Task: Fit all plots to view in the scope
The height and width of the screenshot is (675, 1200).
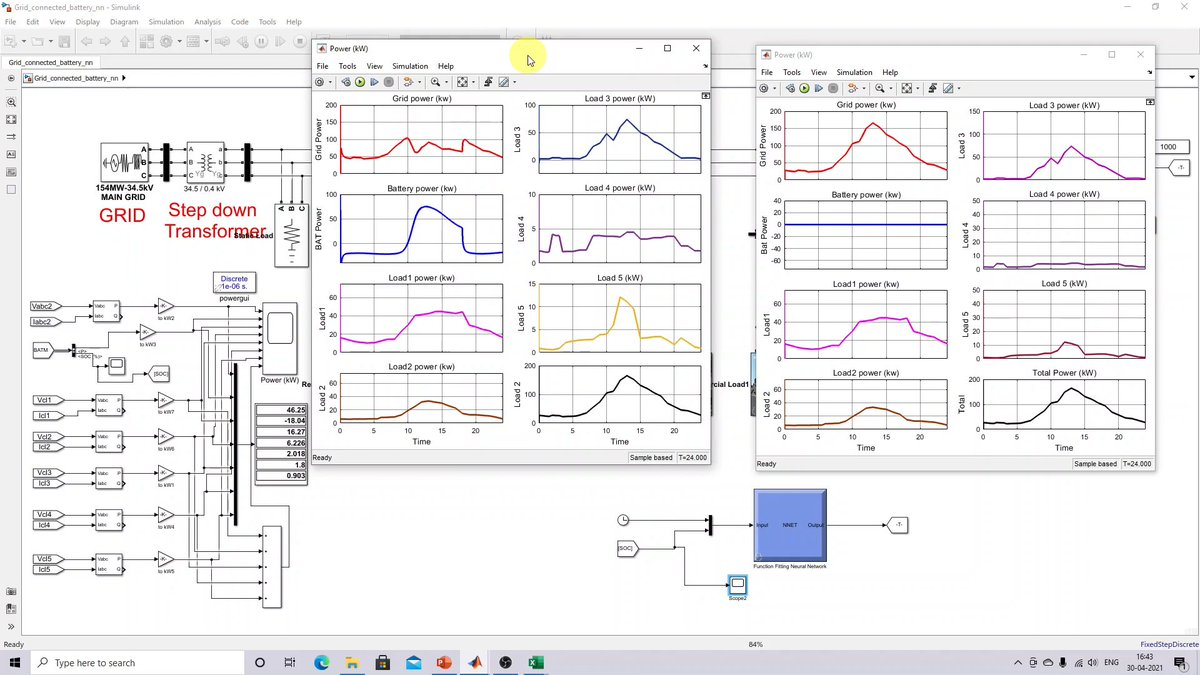Action: (x=460, y=82)
